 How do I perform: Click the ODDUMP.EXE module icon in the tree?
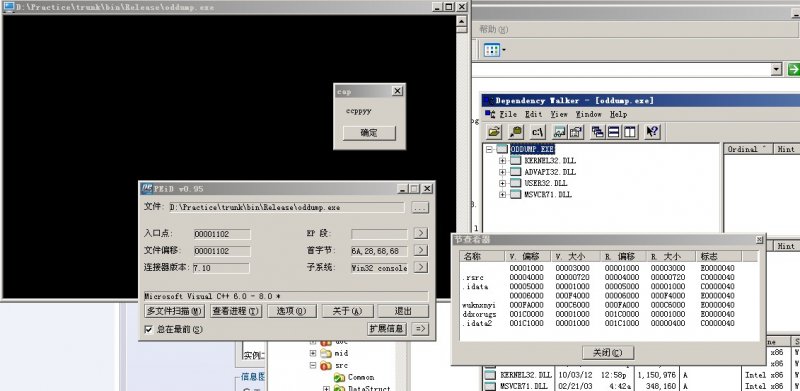pyautogui.click(x=503, y=149)
